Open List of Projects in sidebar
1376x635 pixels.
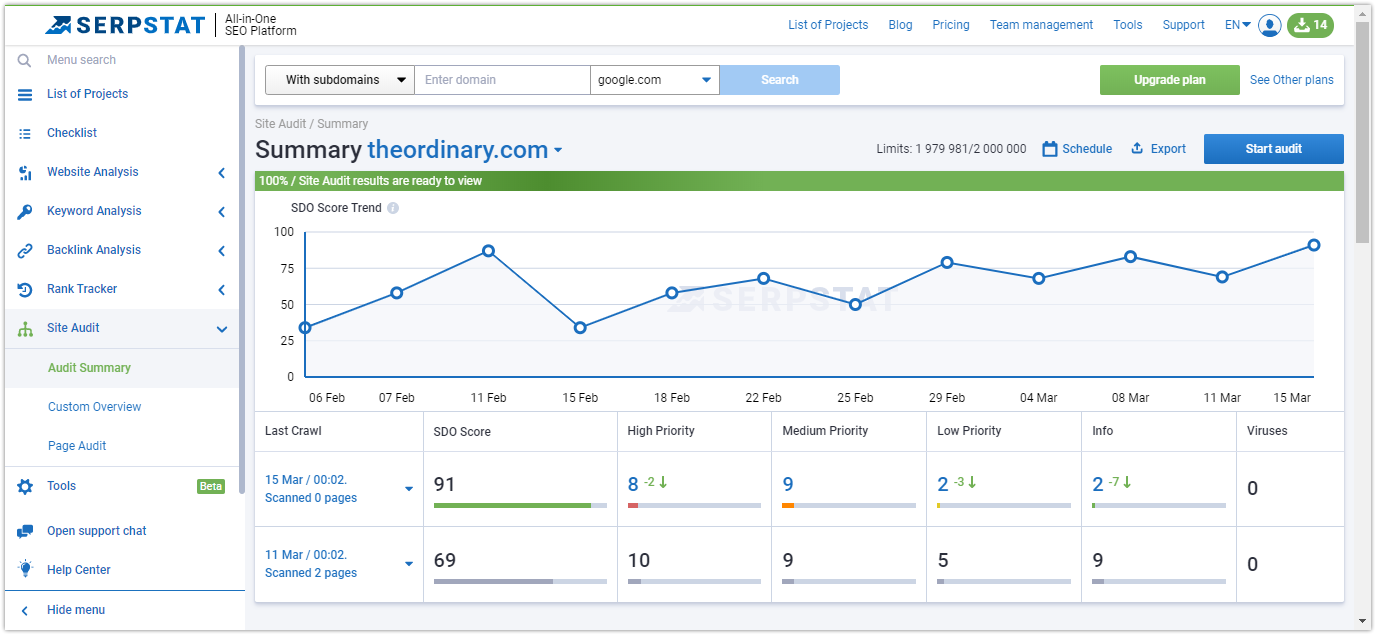[x=87, y=94]
